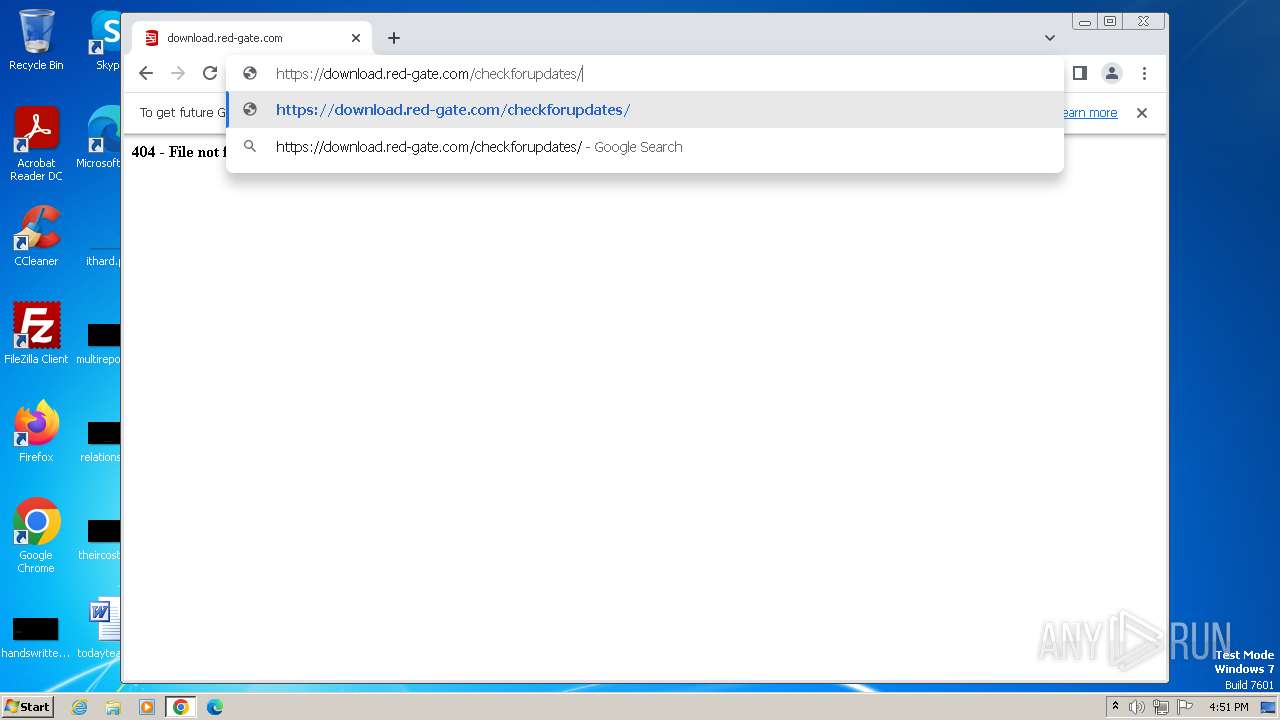This screenshot has height=720, width=1280.
Task: Open the Microsoft Edge desktop shortcut
Action: tap(100, 138)
